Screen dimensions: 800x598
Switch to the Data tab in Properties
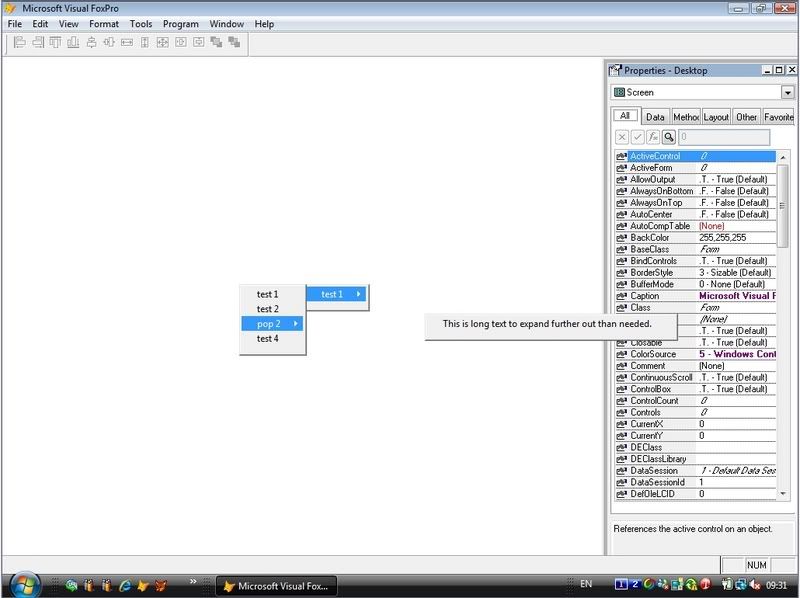click(x=655, y=117)
